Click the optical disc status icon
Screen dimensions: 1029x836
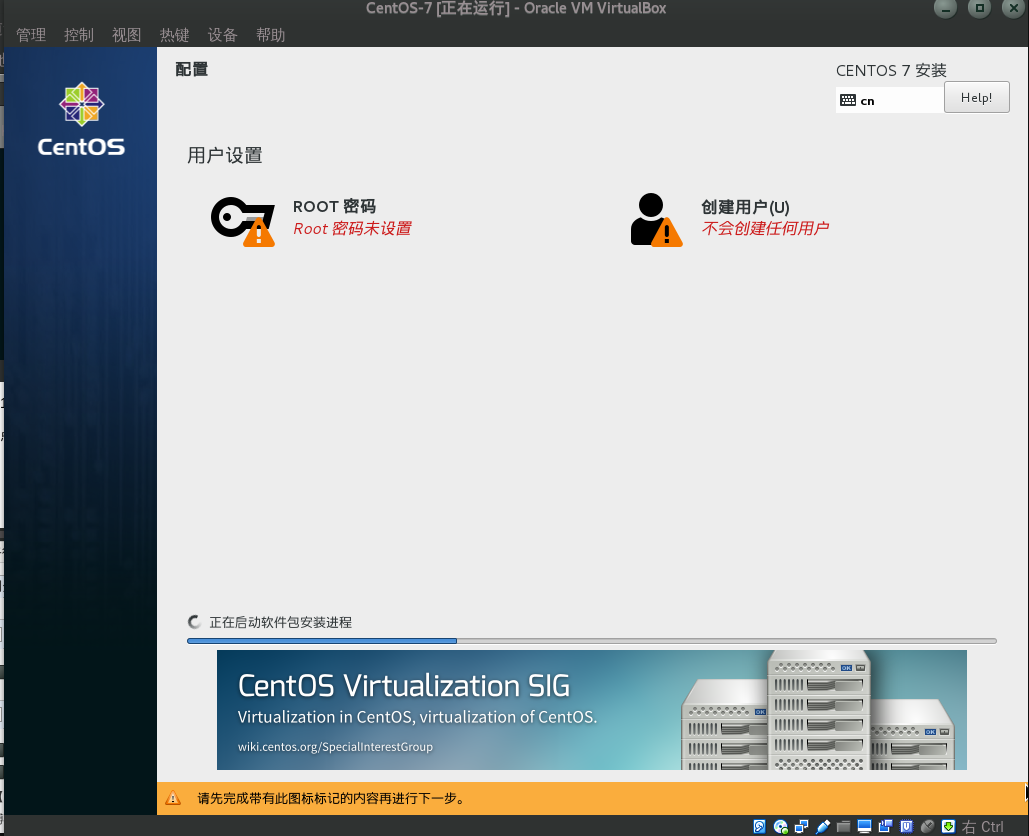click(780, 827)
